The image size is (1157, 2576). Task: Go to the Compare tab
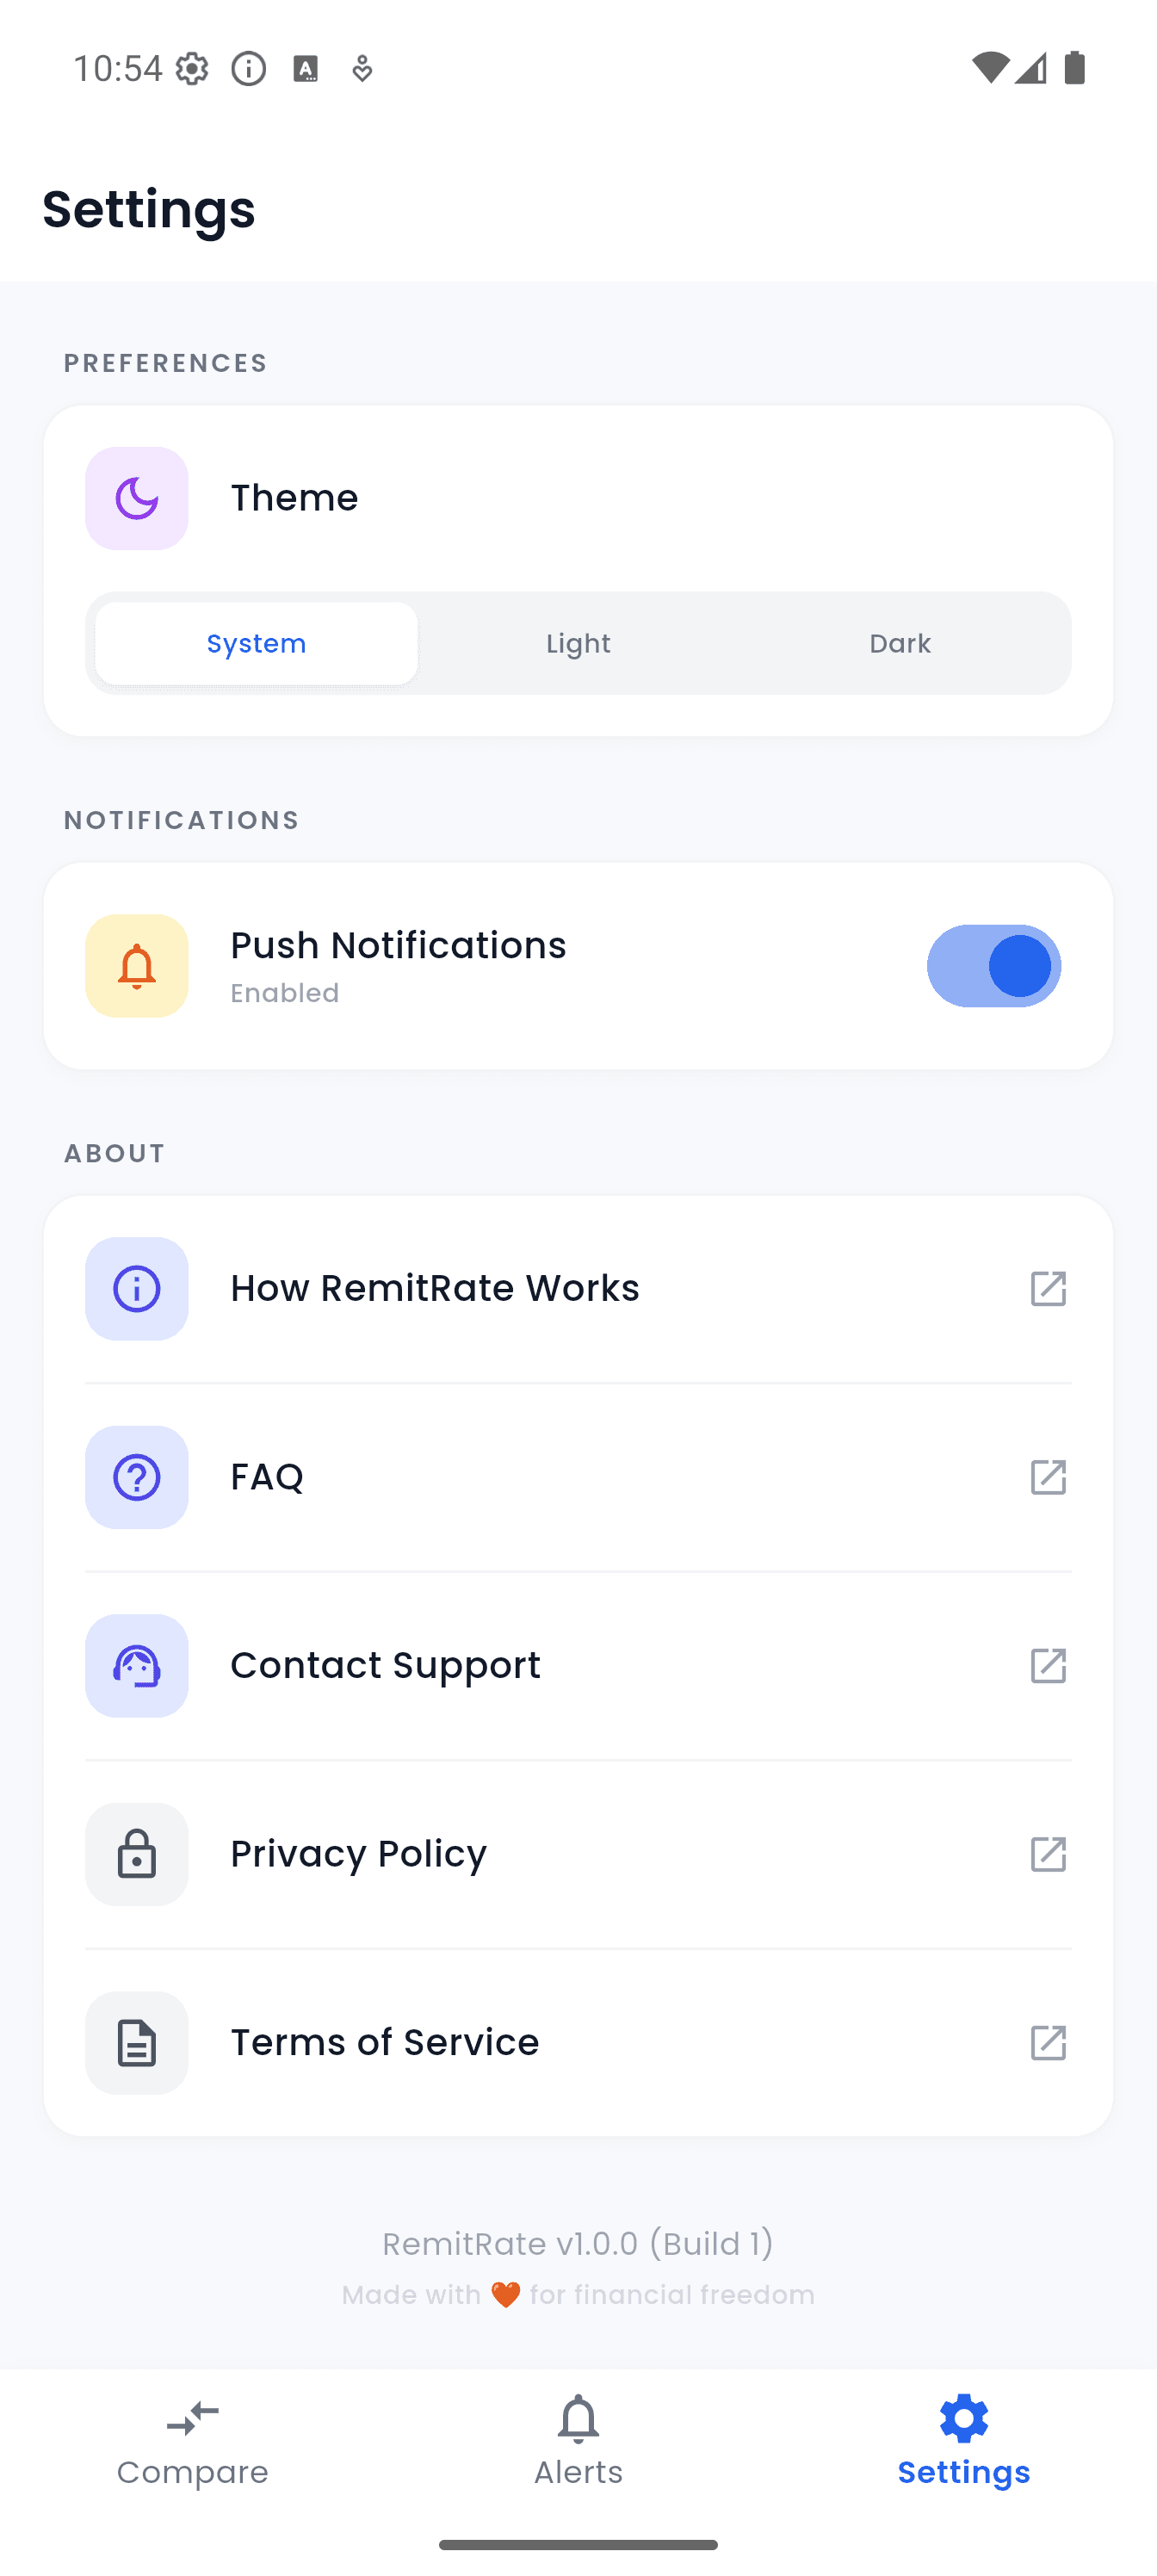[x=193, y=2440]
